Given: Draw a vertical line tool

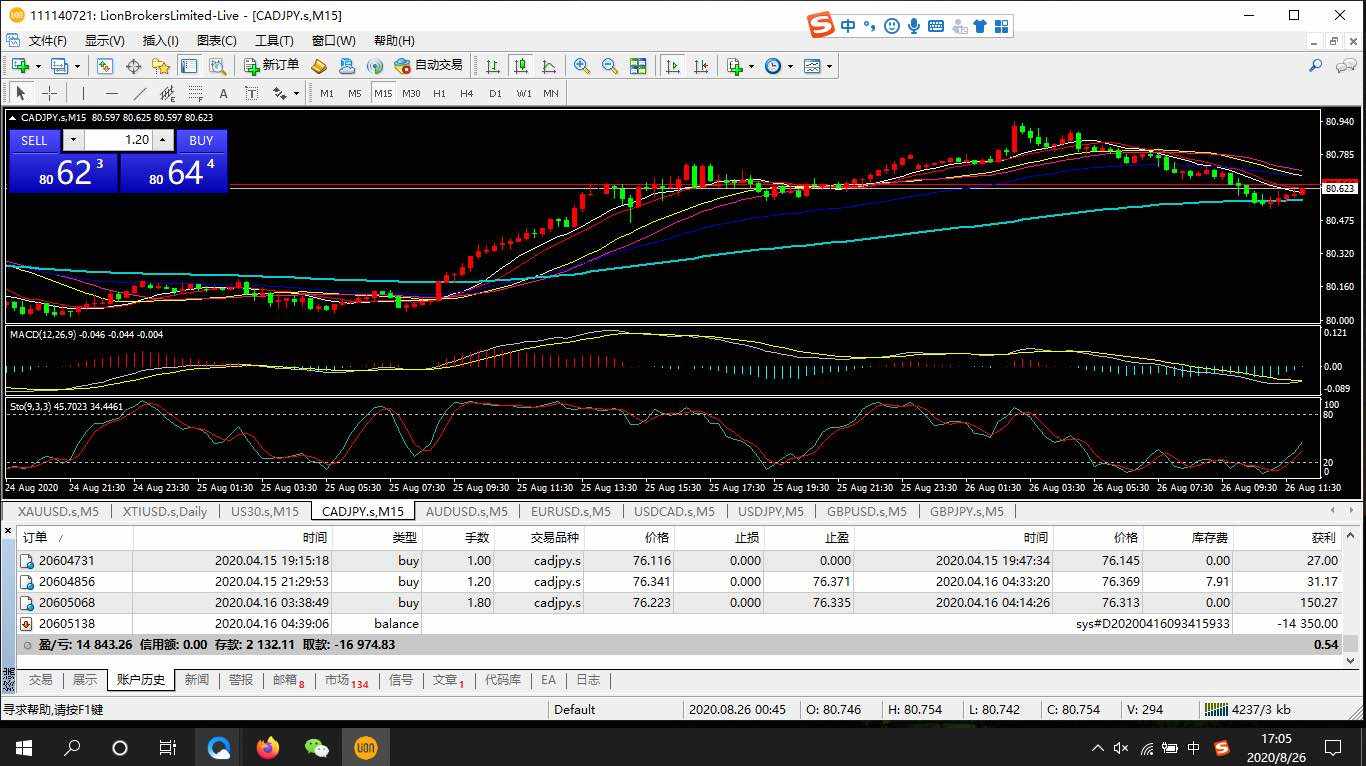Looking at the screenshot, I should click(x=83, y=93).
